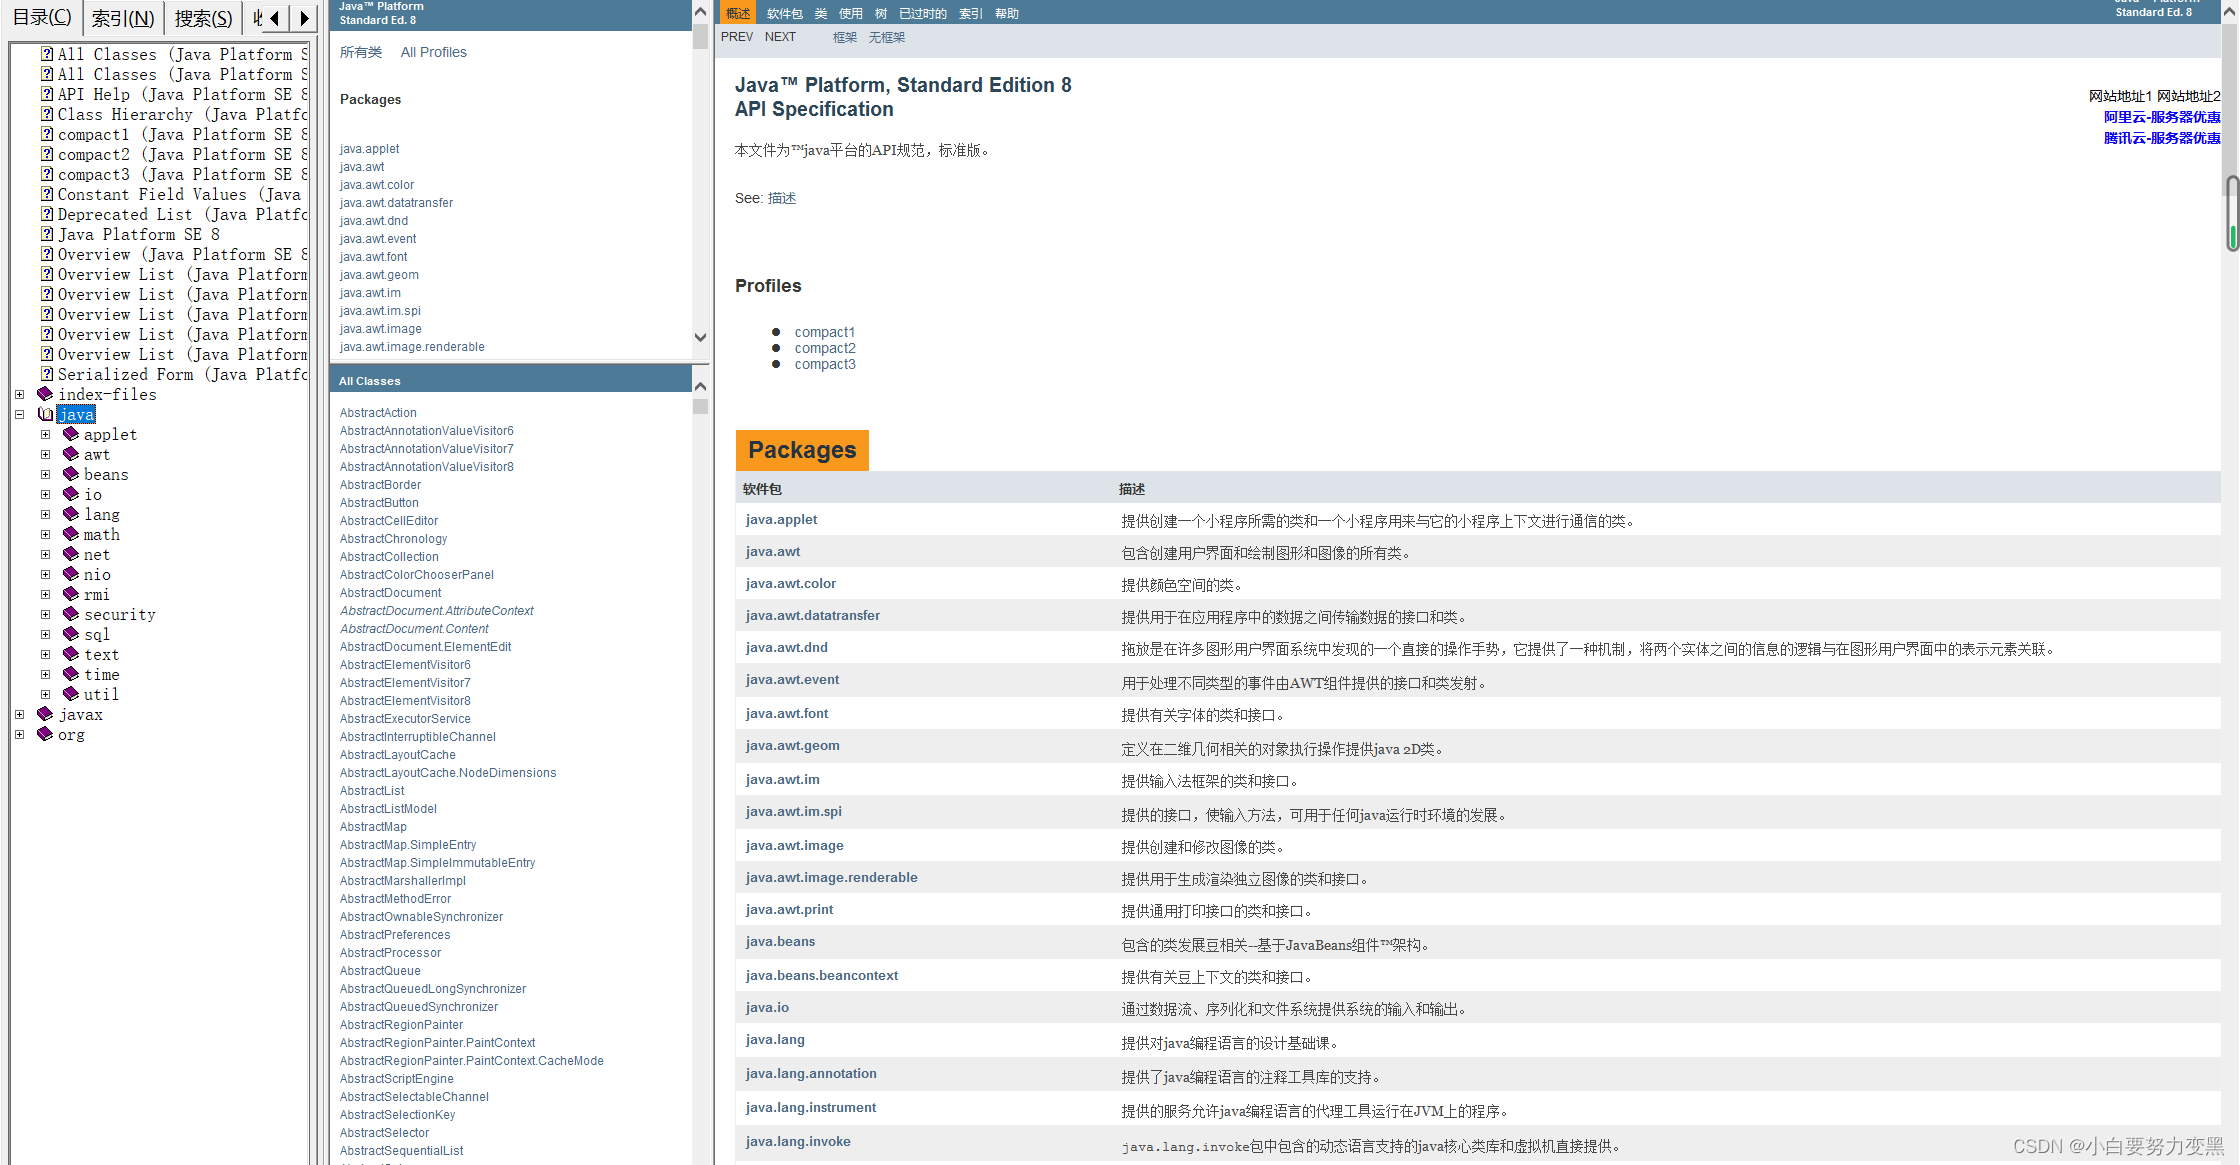Click the Deprecated List page icon
This screenshot has height=1165, width=2240.
point(47,214)
